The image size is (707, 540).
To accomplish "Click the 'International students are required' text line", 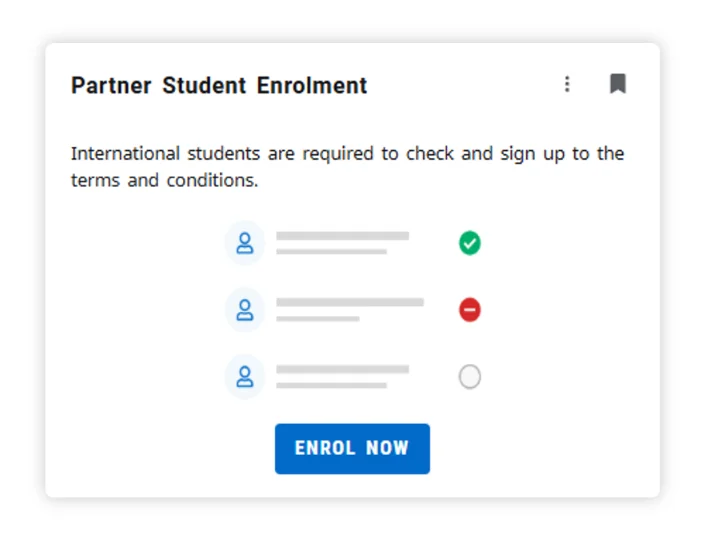I will click(x=347, y=154).
